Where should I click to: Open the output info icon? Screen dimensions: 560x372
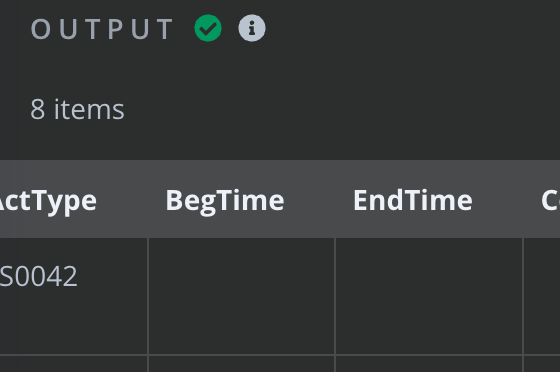coord(252,28)
